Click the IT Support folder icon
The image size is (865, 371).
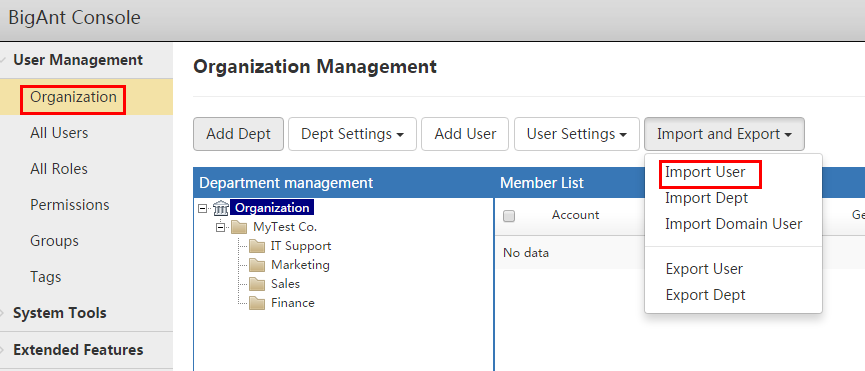click(x=257, y=246)
